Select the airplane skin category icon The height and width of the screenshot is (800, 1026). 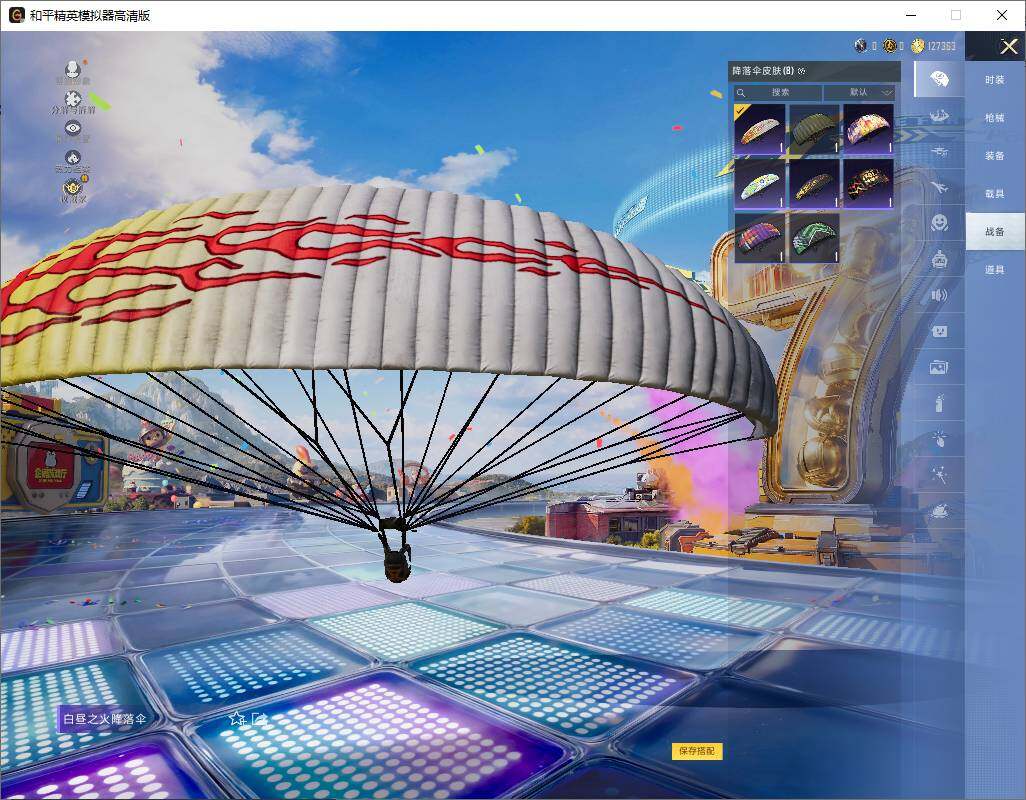click(939, 188)
